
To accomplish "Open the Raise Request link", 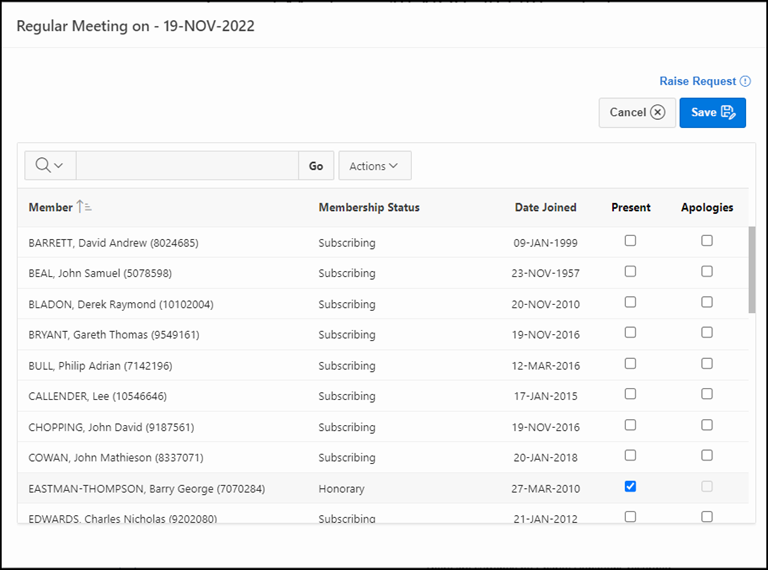I will (x=697, y=81).
